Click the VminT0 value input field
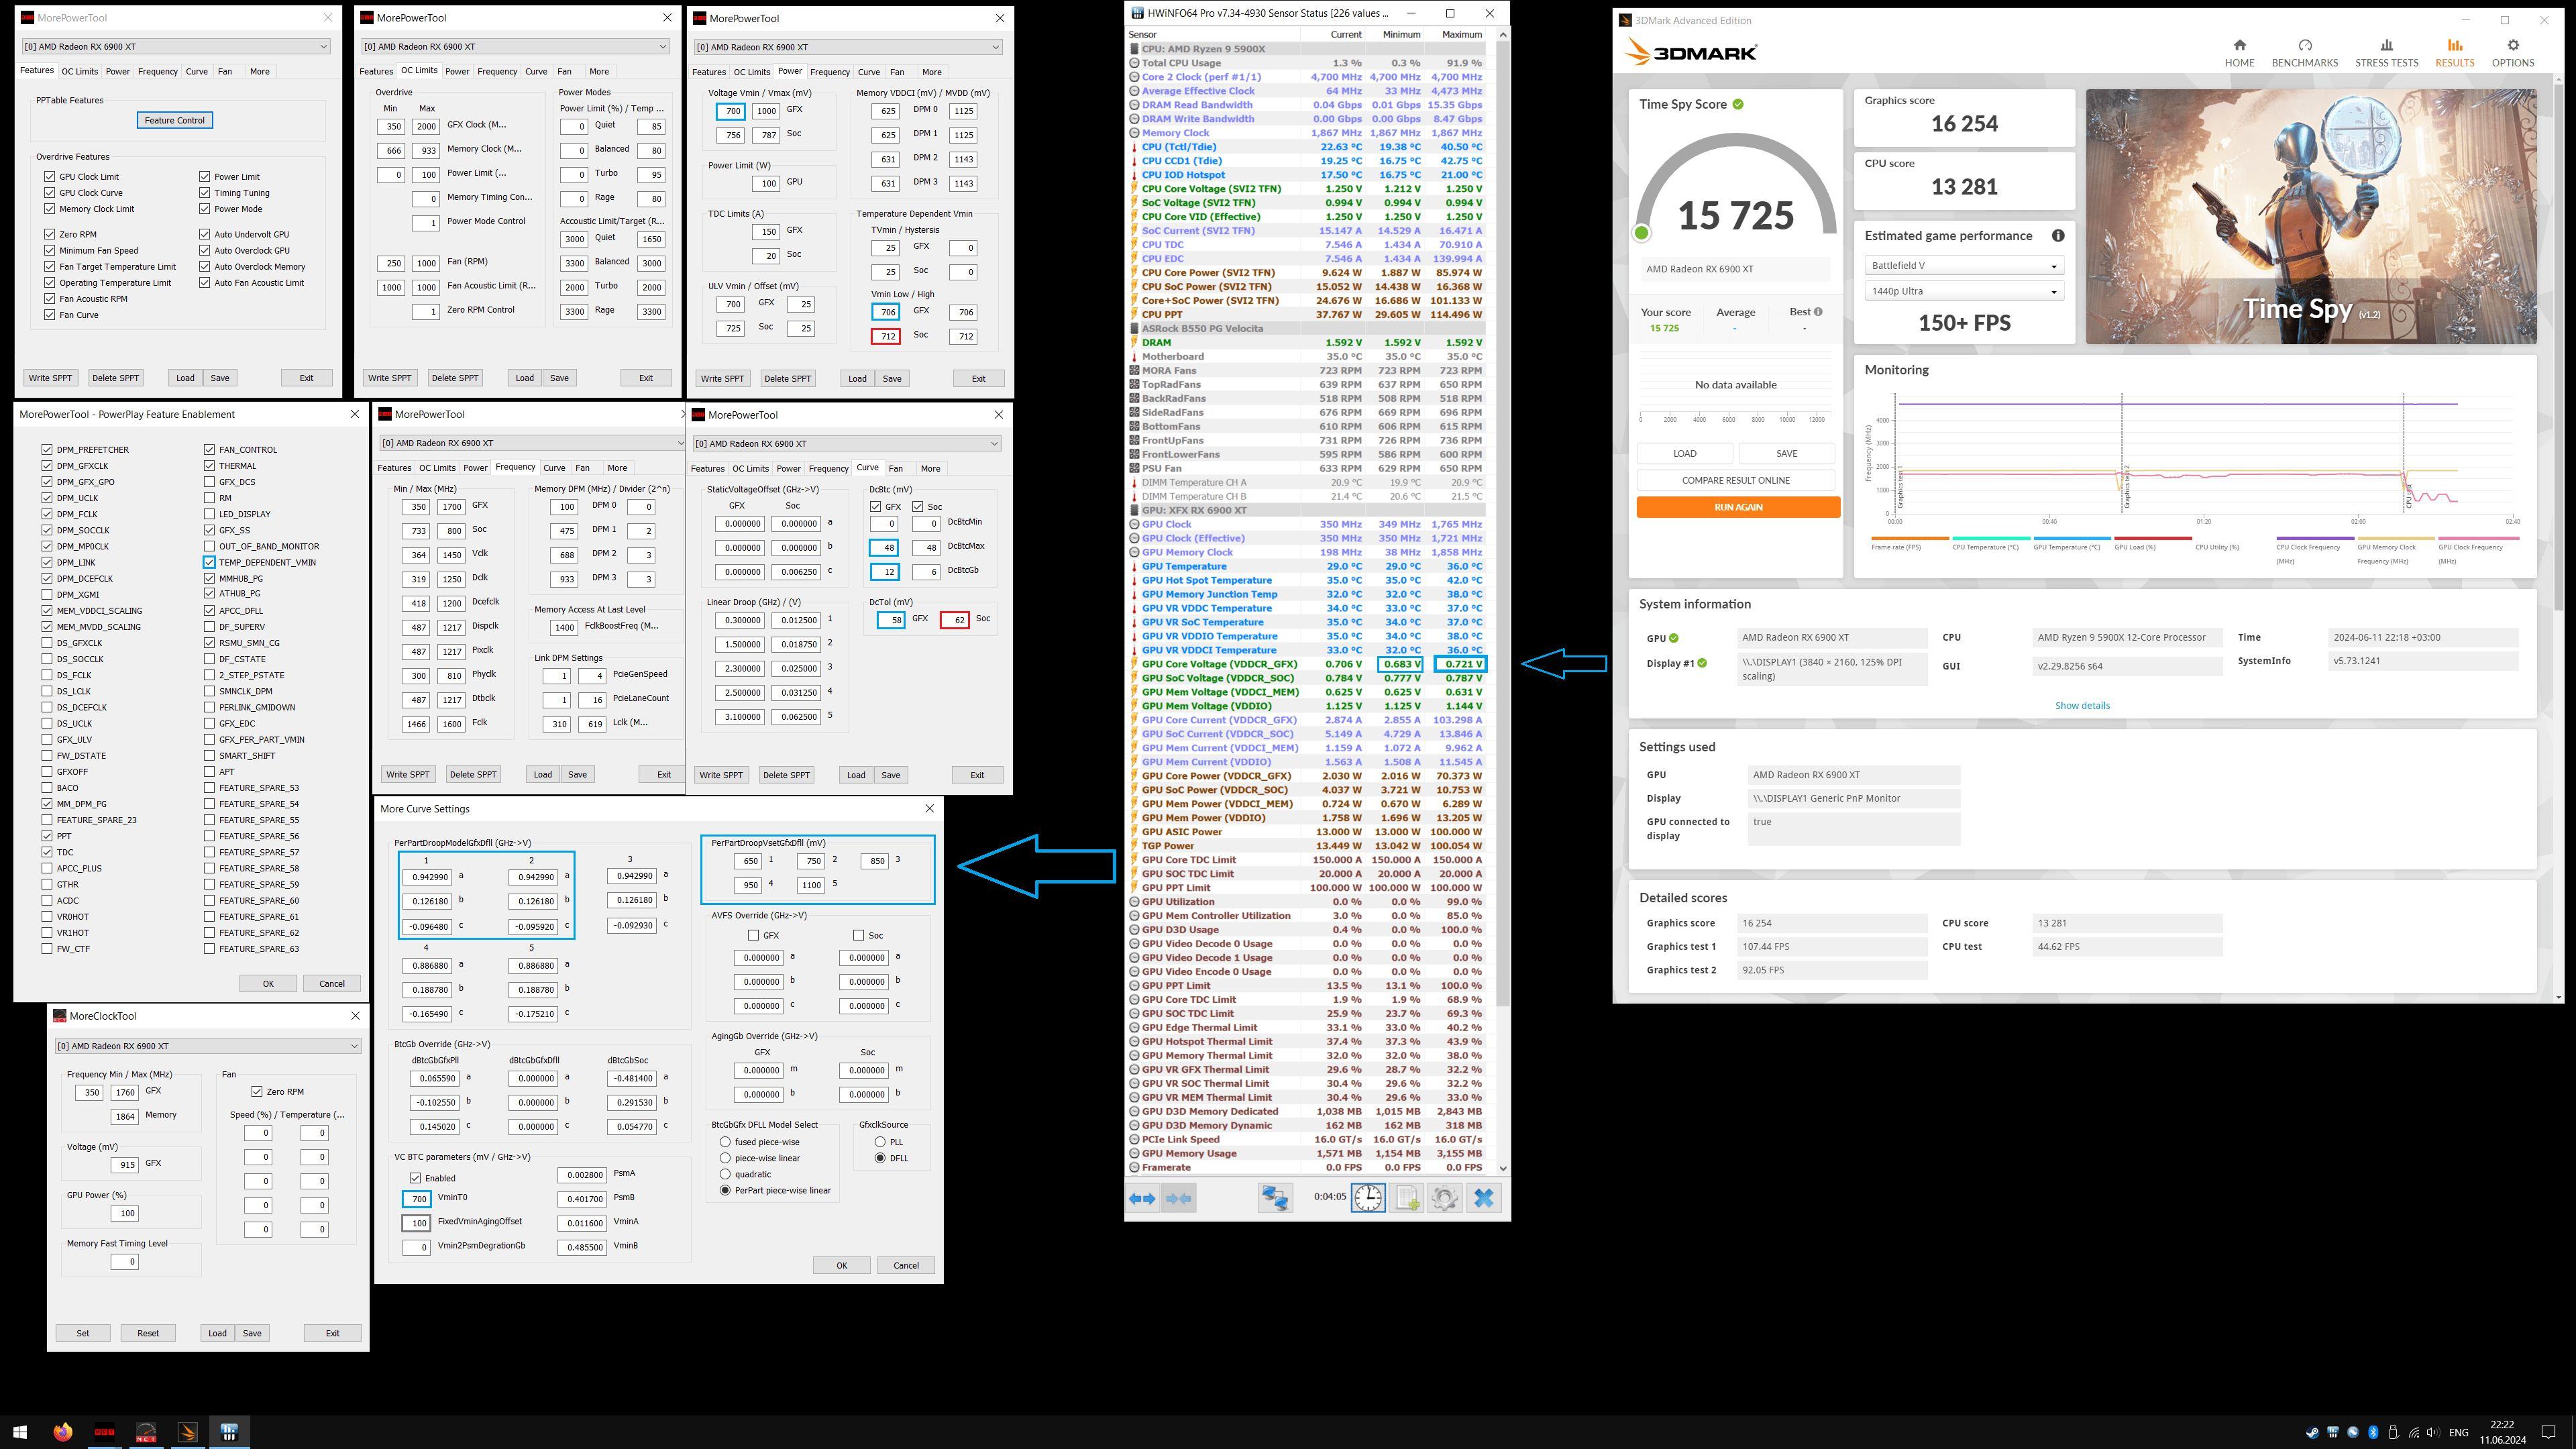This screenshot has height=1449, width=2576. point(418,1198)
